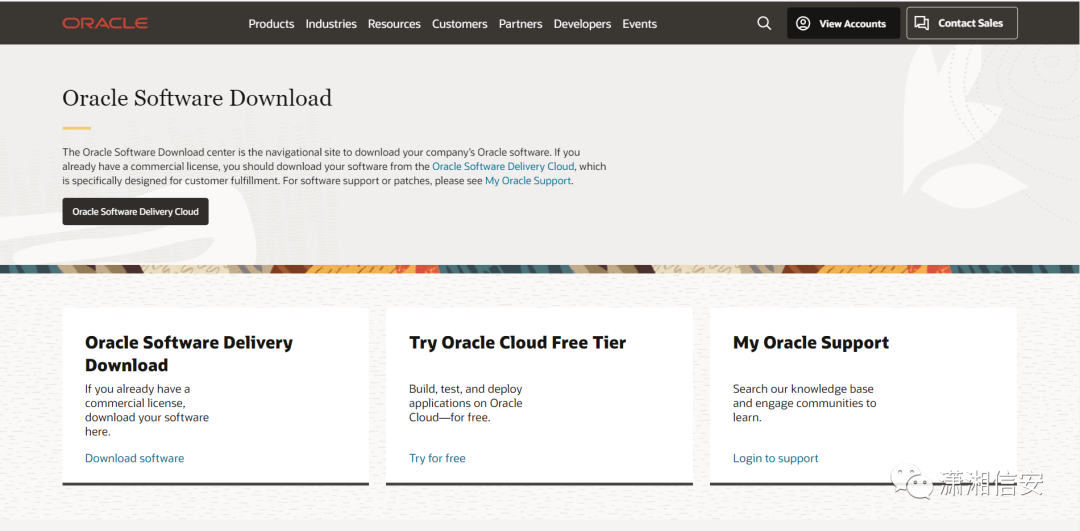Open the Industries menu
This screenshot has width=1080, height=531.
coord(331,23)
